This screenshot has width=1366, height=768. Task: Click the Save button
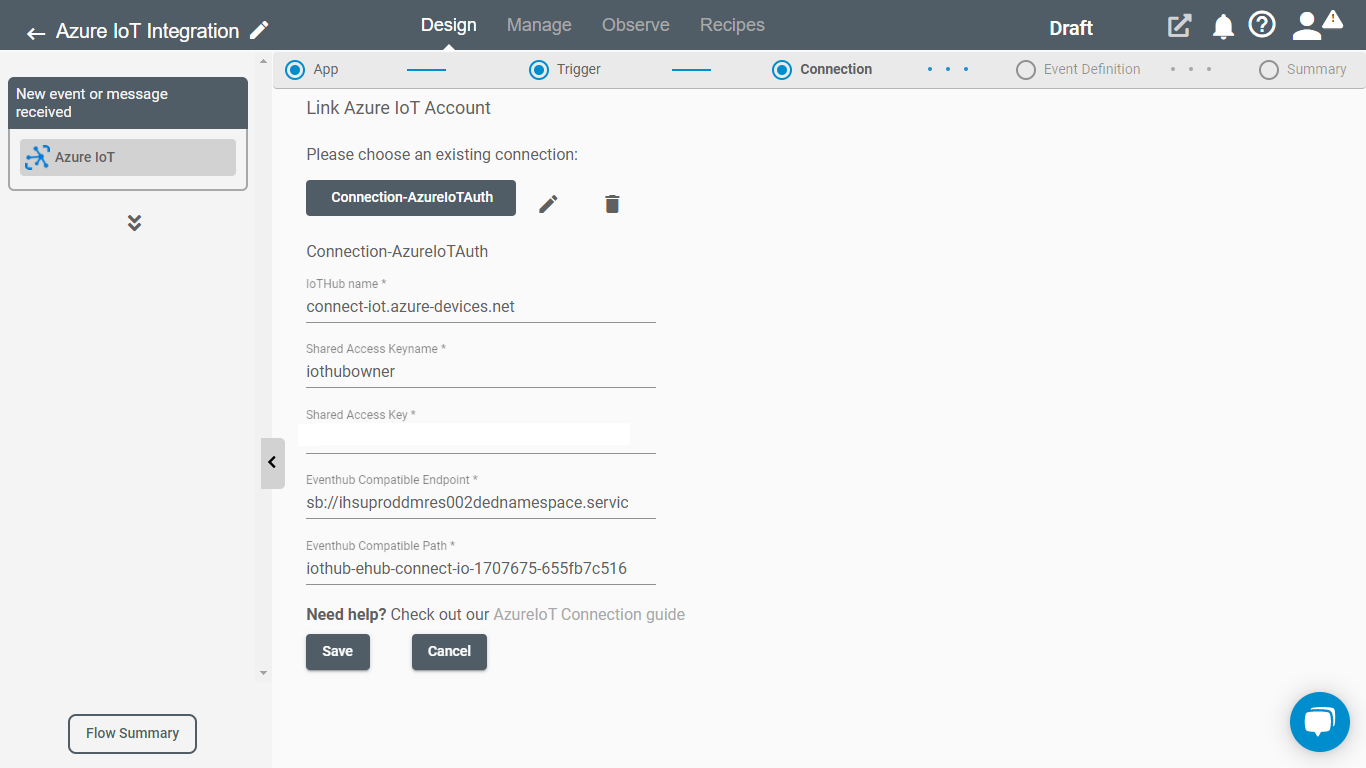click(x=338, y=652)
